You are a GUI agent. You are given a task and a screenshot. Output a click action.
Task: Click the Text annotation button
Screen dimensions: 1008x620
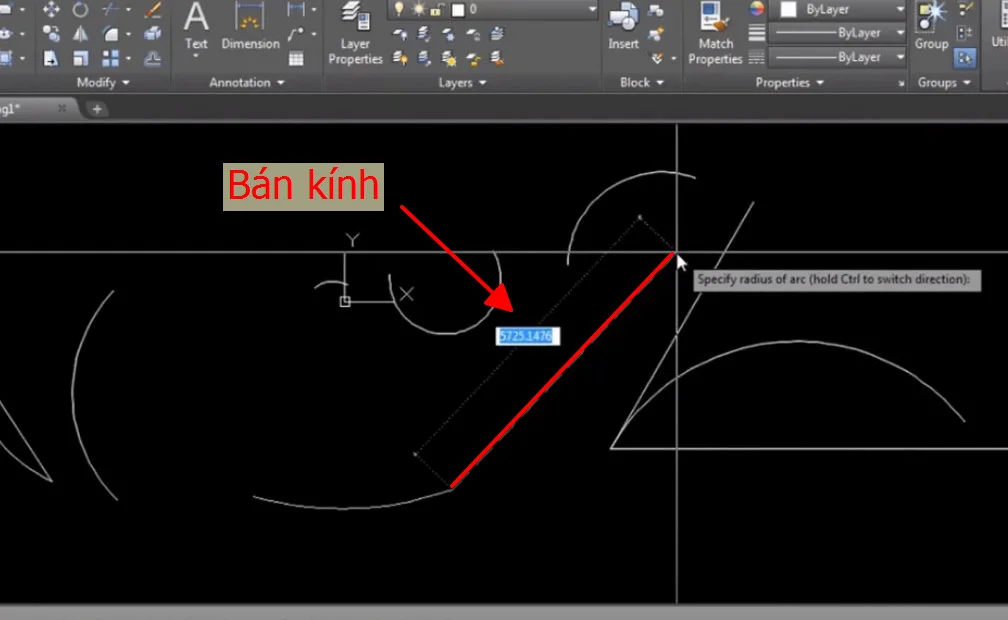[x=196, y=30]
